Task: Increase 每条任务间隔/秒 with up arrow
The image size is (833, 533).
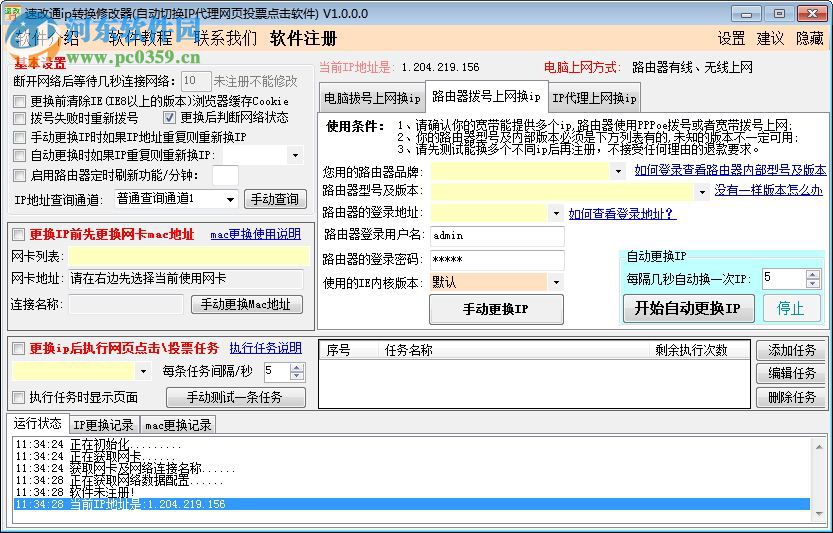Action: click(298, 367)
